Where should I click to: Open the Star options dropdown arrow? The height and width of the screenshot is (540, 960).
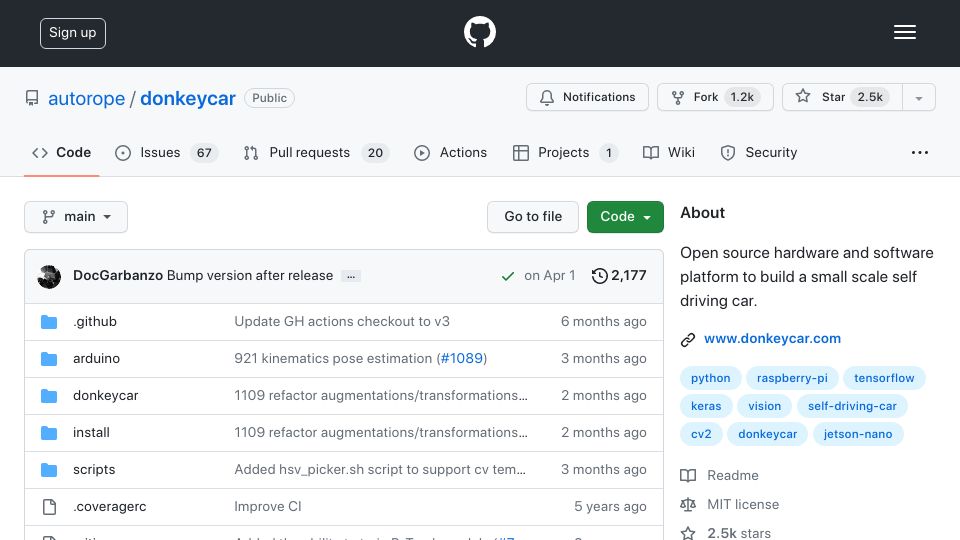click(918, 98)
